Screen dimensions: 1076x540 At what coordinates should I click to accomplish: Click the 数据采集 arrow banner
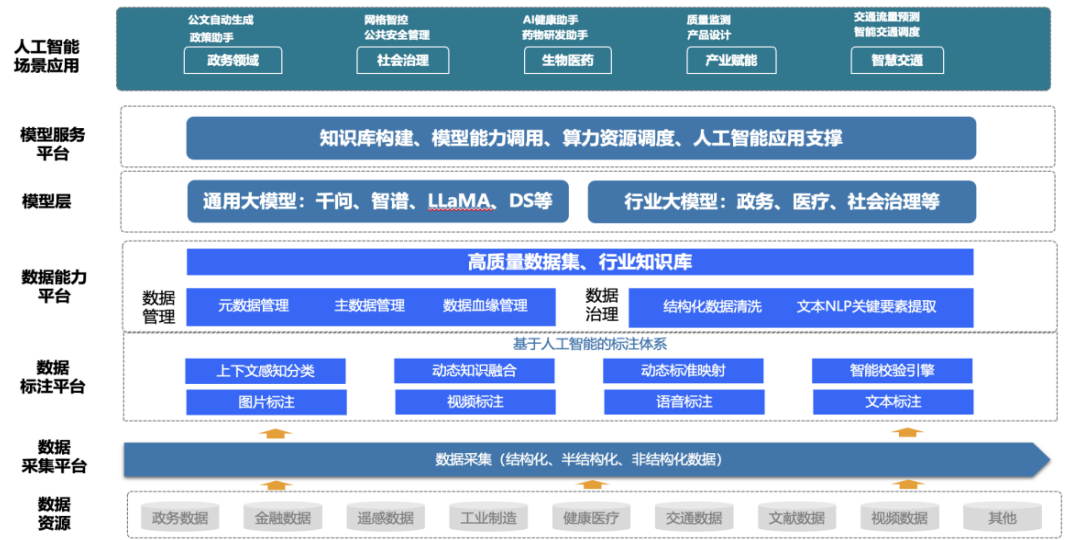(x=580, y=460)
